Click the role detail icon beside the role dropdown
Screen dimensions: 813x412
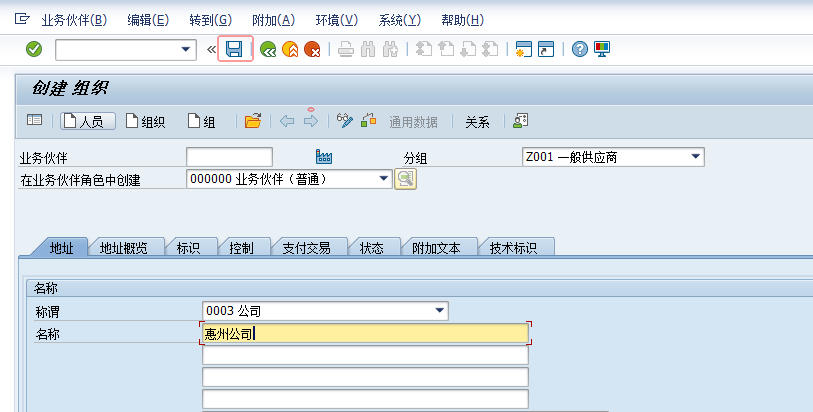(x=405, y=179)
